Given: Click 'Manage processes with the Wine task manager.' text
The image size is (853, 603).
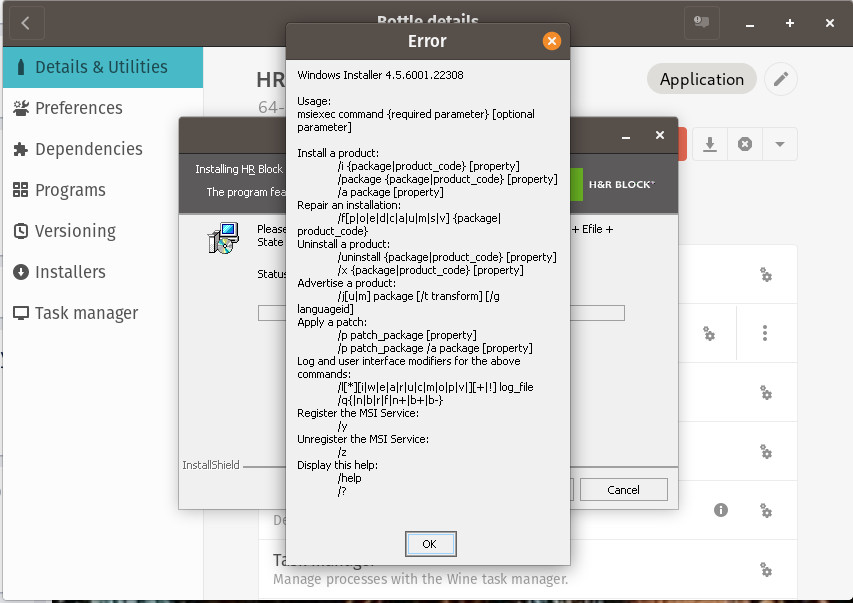Looking at the screenshot, I should click(421, 579).
